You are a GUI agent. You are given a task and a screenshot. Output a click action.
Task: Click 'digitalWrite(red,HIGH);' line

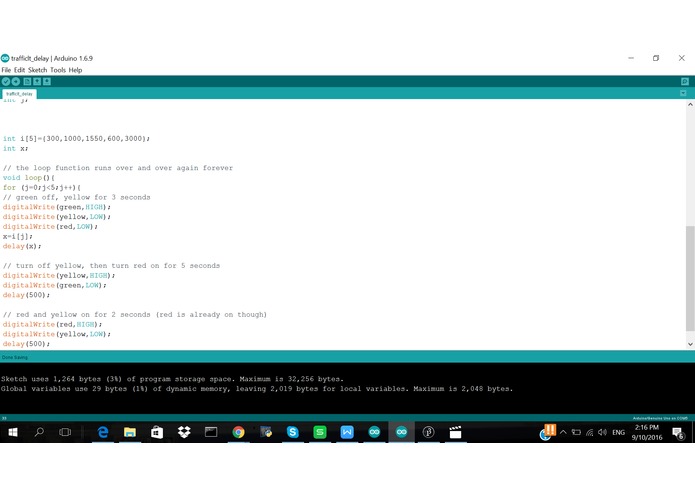point(52,324)
